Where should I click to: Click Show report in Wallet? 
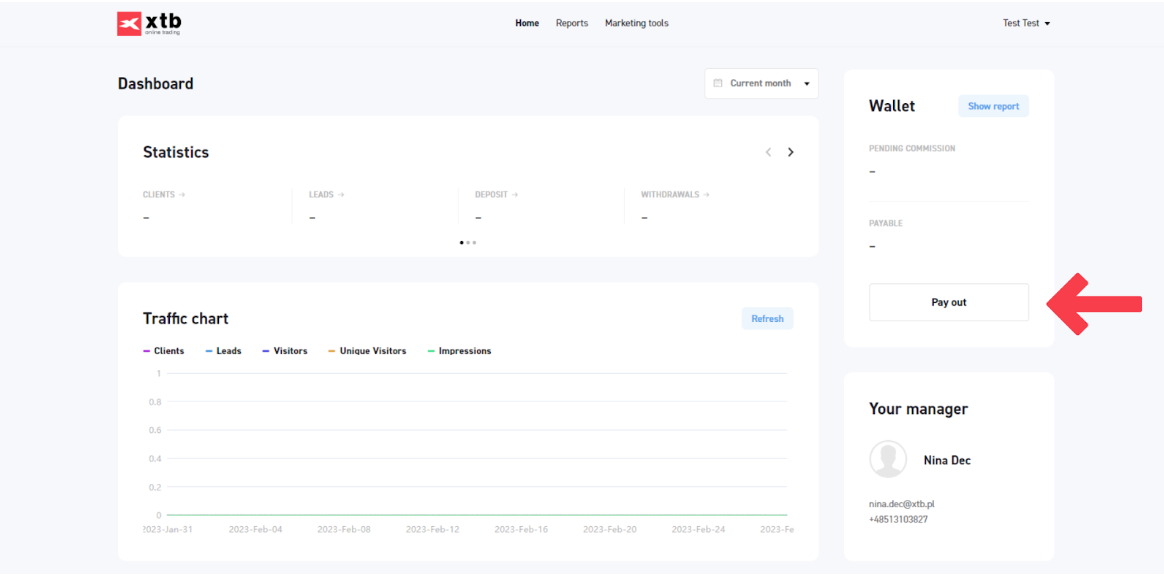pyautogui.click(x=993, y=106)
